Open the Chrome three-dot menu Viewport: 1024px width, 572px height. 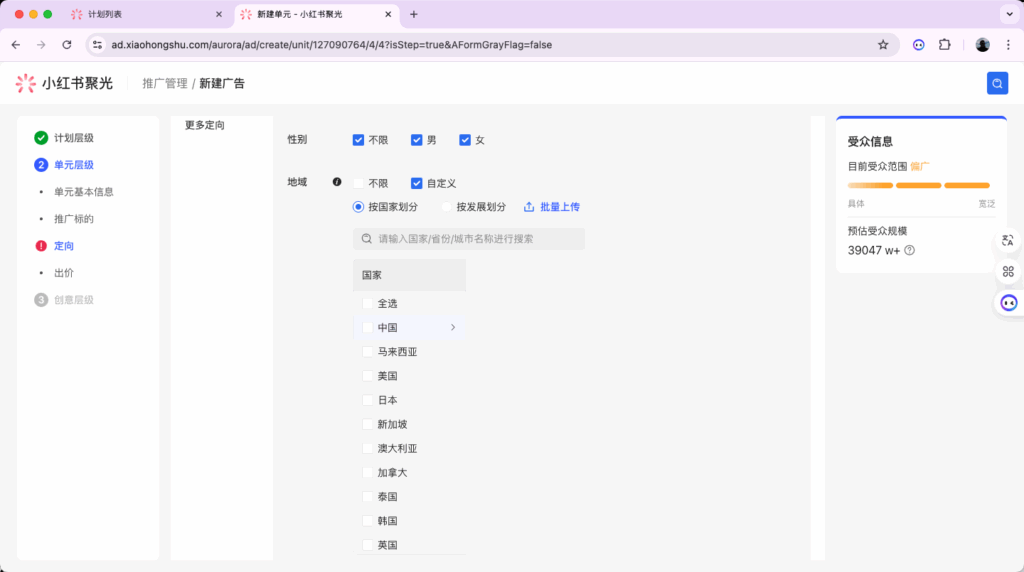(1008, 44)
